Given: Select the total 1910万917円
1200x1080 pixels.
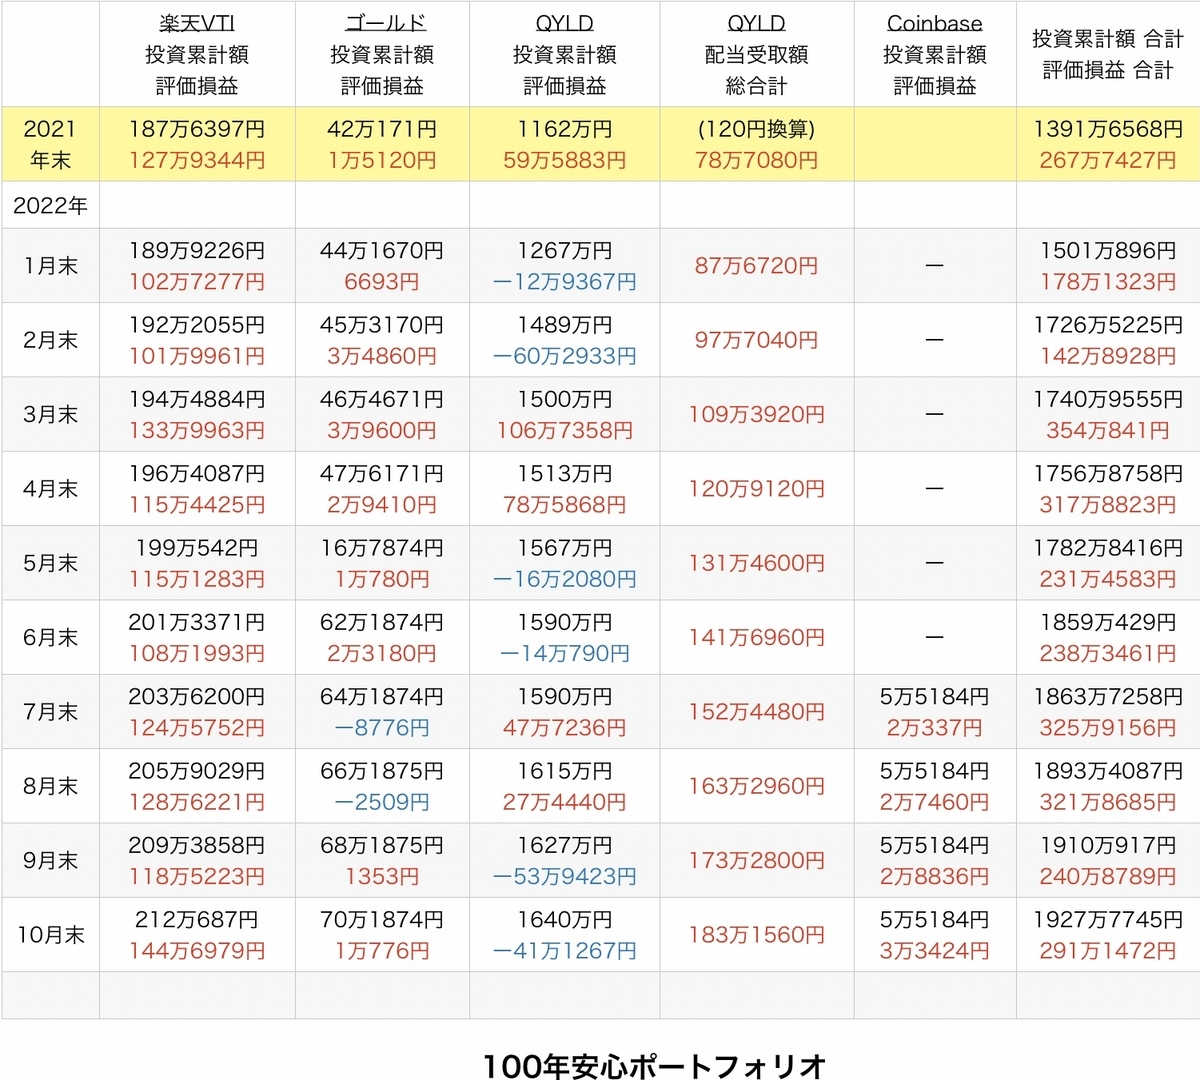Looking at the screenshot, I should pos(1108,845).
